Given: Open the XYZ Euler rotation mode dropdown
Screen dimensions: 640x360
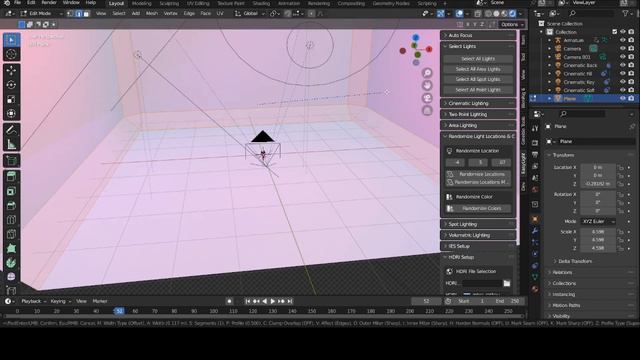Looking at the screenshot, I should pos(598,221).
